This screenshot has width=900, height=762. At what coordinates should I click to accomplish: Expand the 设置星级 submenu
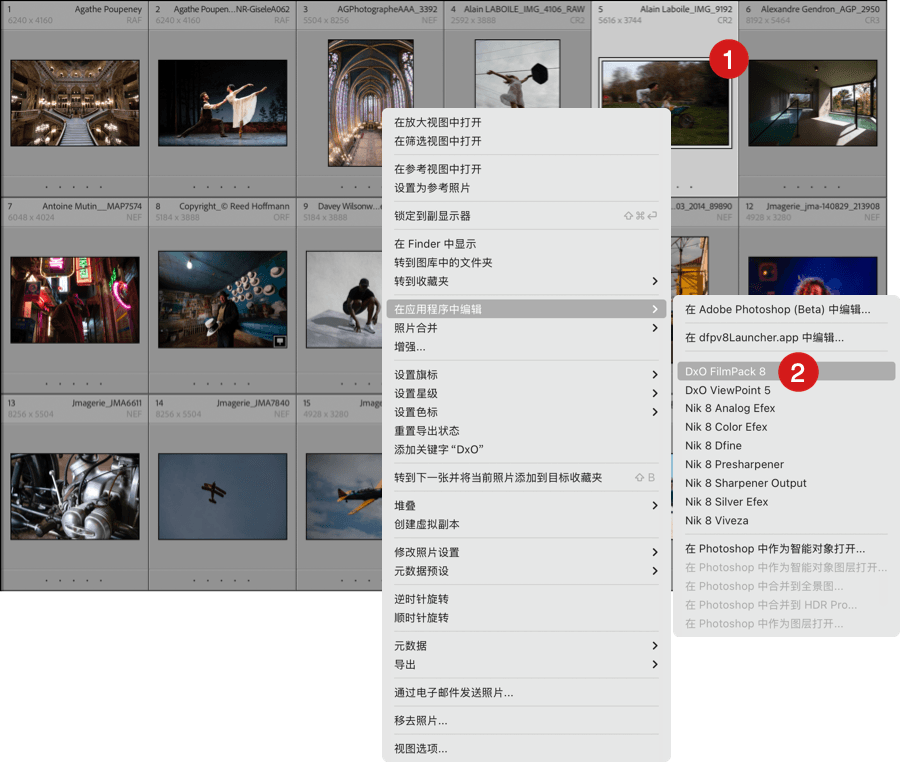pyautogui.click(x=655, y=394)
